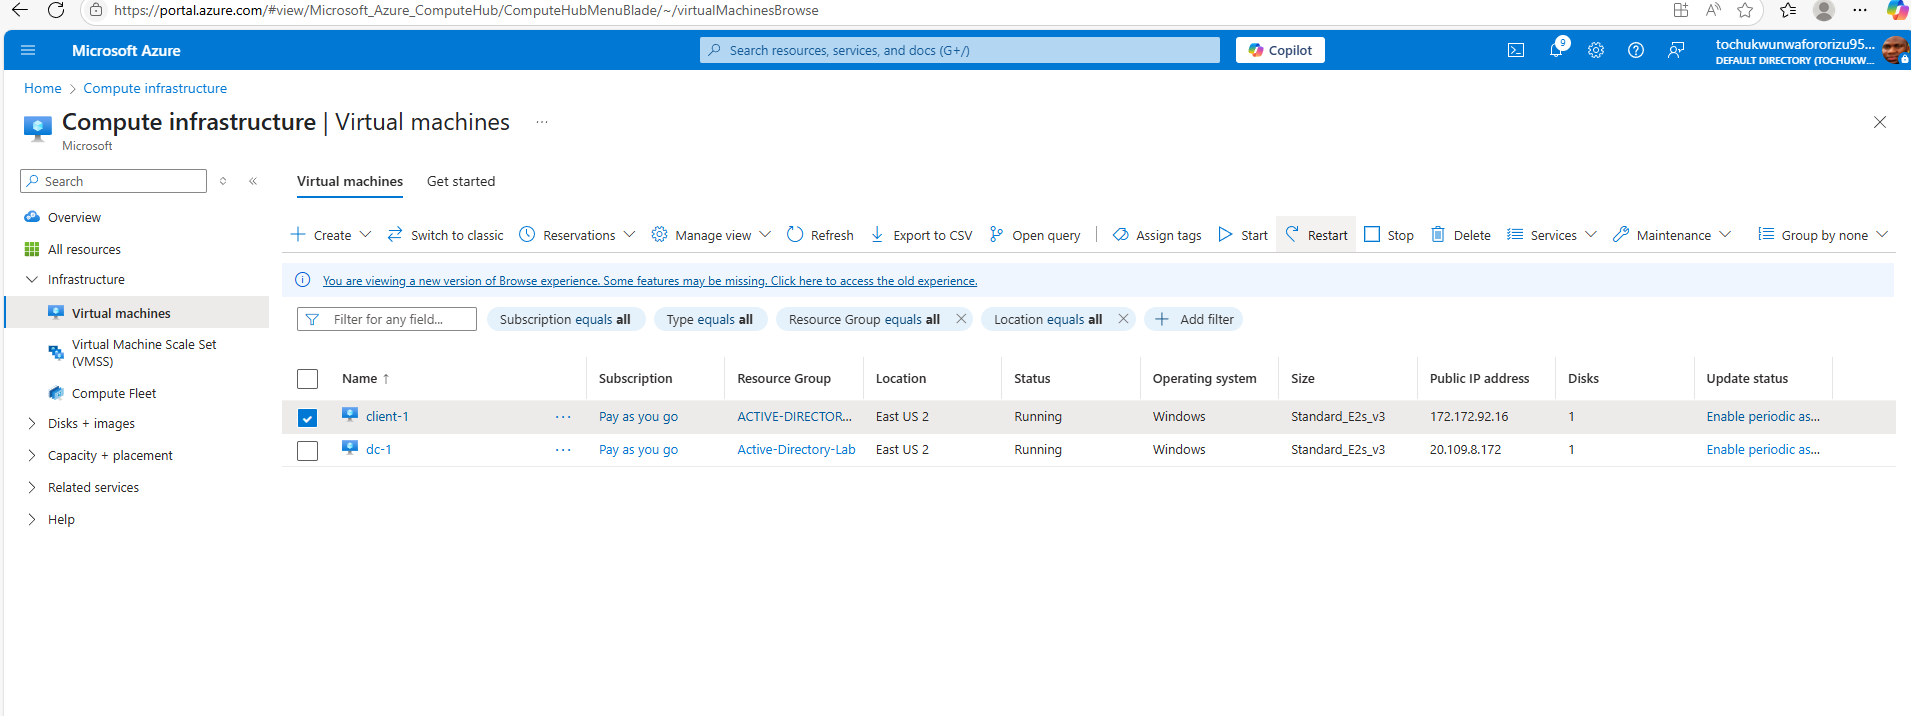Image resolution: width=1911 pixels, height=716 pixels.
Task: Focus the Filter for any field box
Action: point(387,319)
